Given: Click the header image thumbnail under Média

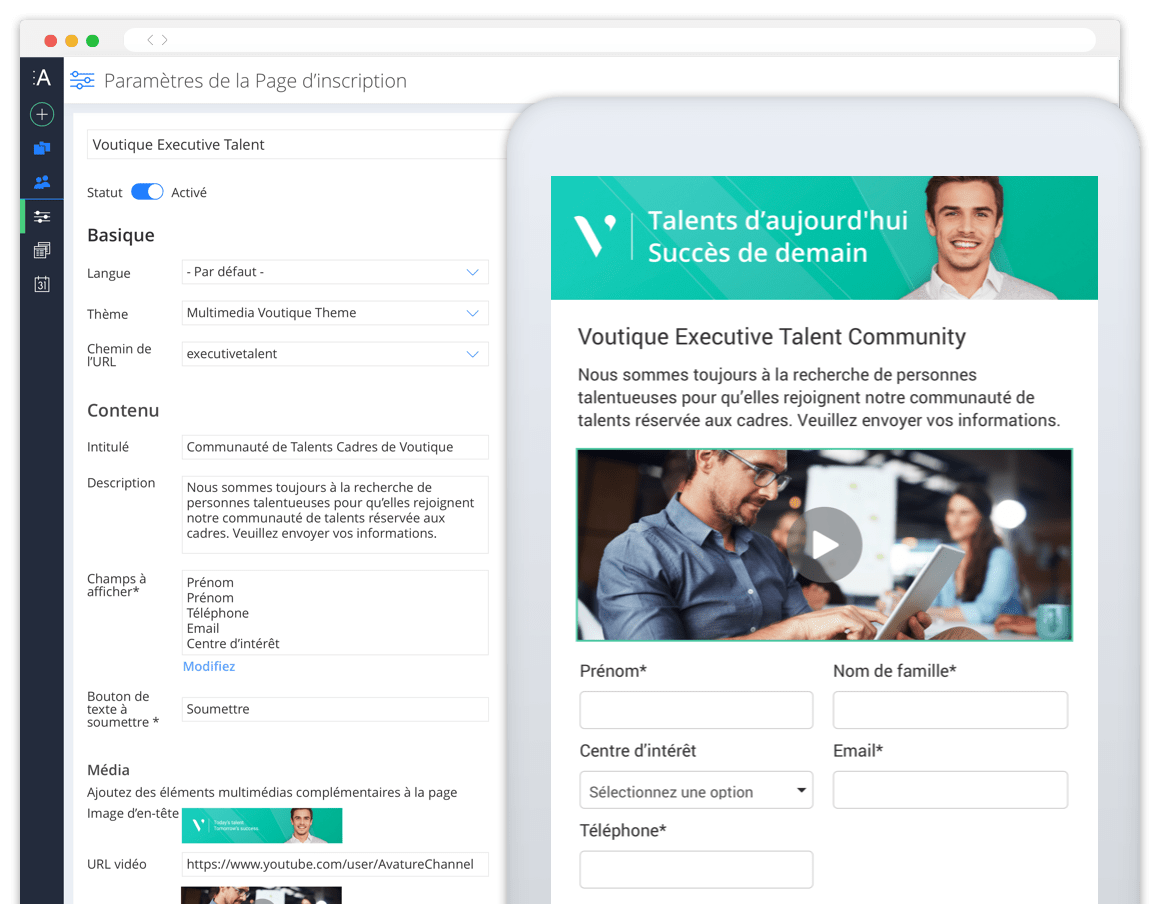Looking at the screenshot, I should coord(262,826).
